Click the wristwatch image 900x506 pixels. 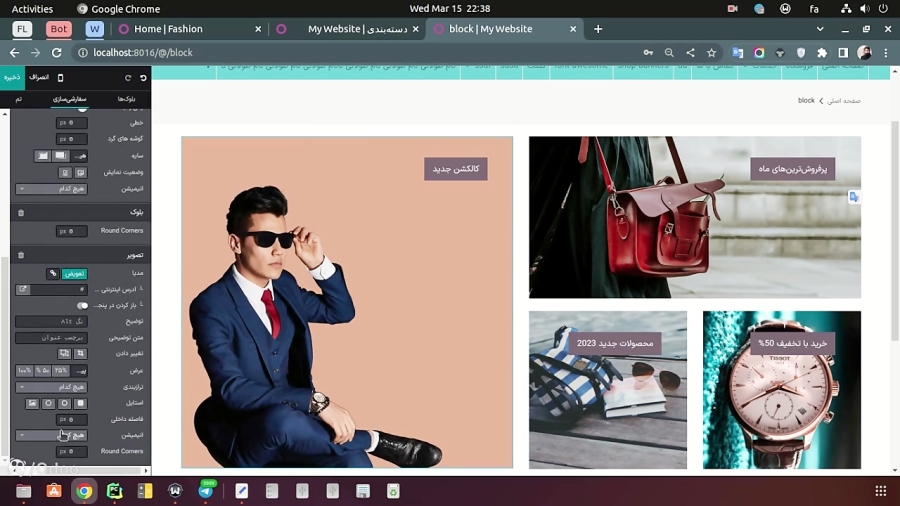point(782,390)
